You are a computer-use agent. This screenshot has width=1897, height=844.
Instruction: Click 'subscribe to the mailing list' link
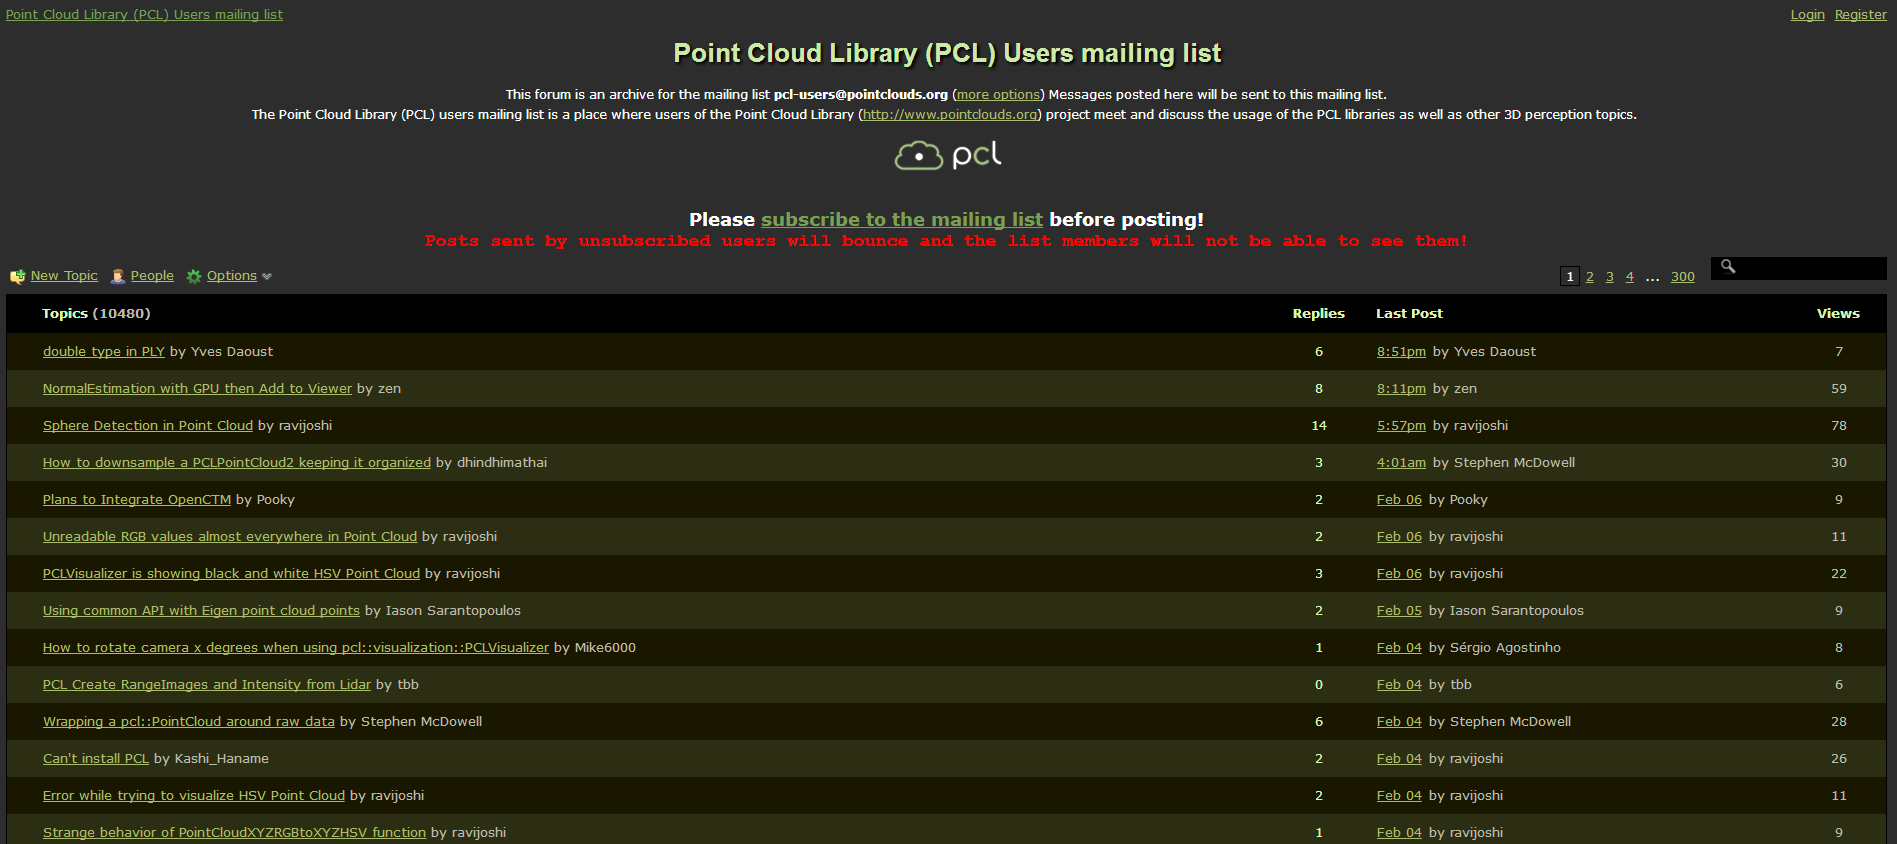pyautogui.click(x=901, y=220)
